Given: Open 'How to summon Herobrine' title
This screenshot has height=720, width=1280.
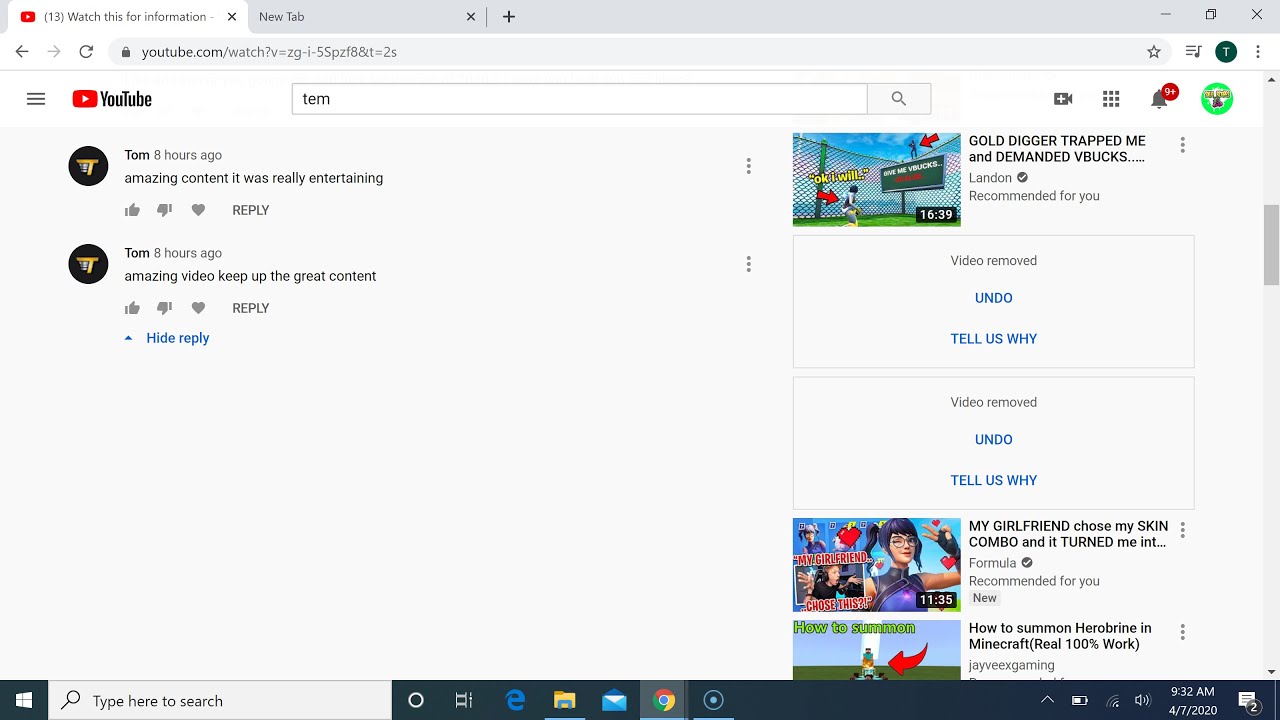Looking at the screenshot, I should coord(1060,636).
